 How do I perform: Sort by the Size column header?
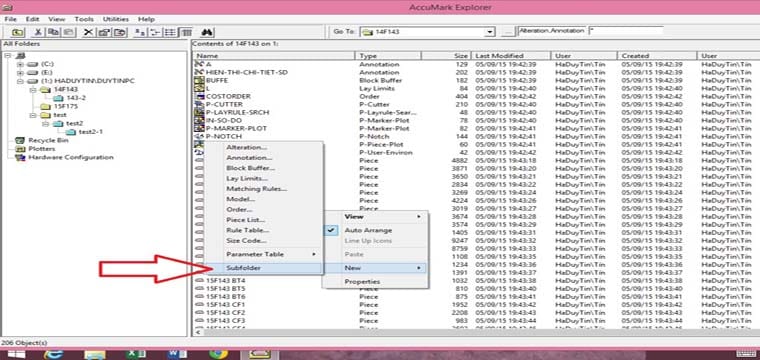pyautogui.click(x=445, y=56)
